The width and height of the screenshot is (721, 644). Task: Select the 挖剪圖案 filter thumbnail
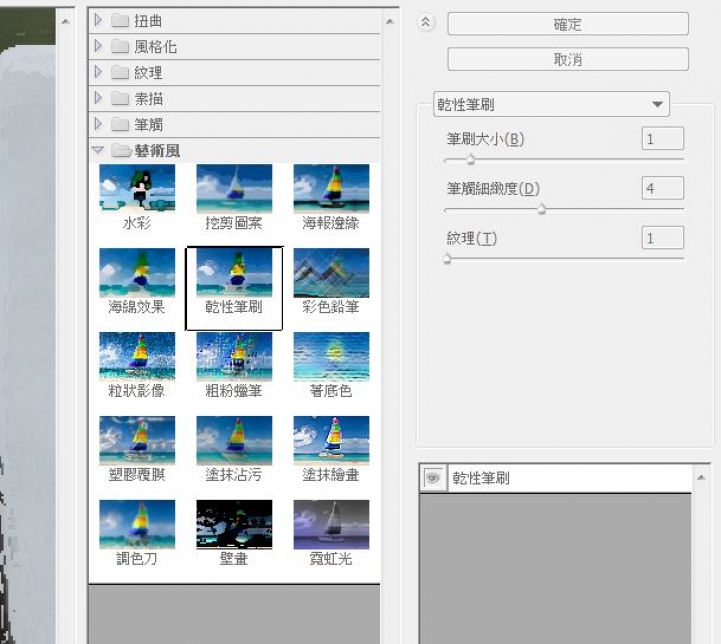tap(234, 189)
